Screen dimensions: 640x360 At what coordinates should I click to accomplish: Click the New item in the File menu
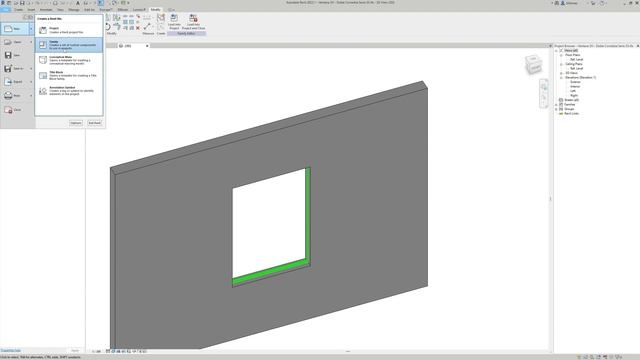pos(14,29)
